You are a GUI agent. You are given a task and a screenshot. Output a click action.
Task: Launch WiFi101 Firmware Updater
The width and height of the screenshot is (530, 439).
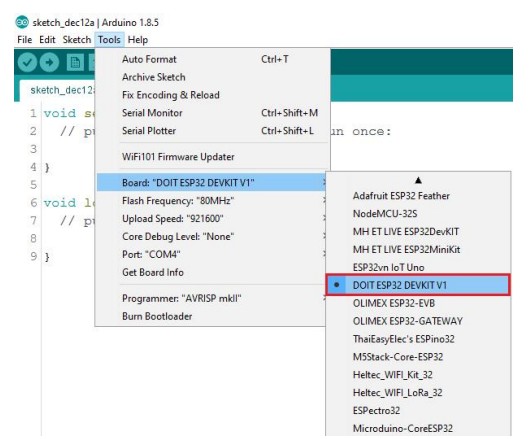pos(212,157)
